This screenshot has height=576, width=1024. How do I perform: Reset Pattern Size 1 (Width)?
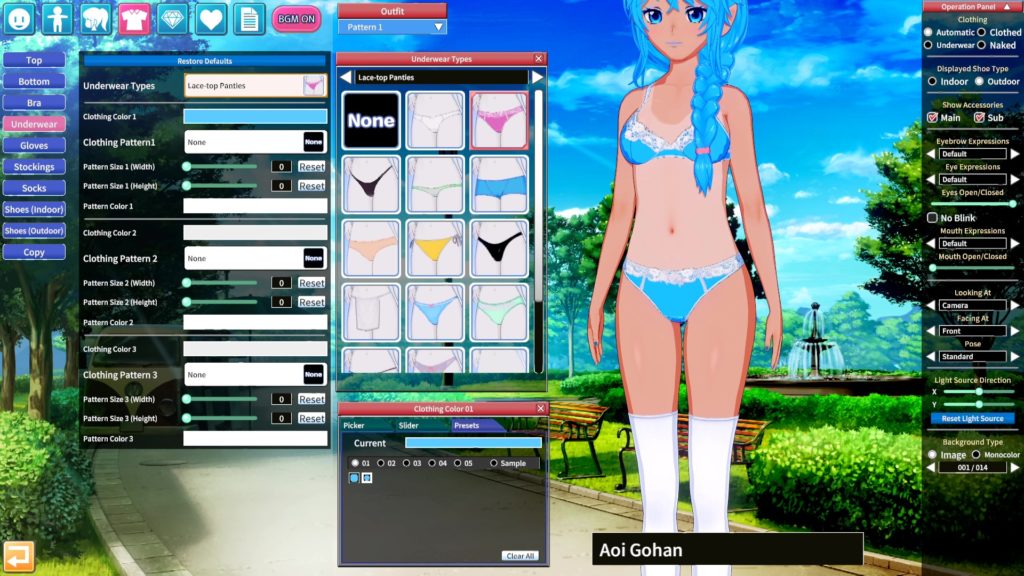pyautogui.click(x=312, y=167)
